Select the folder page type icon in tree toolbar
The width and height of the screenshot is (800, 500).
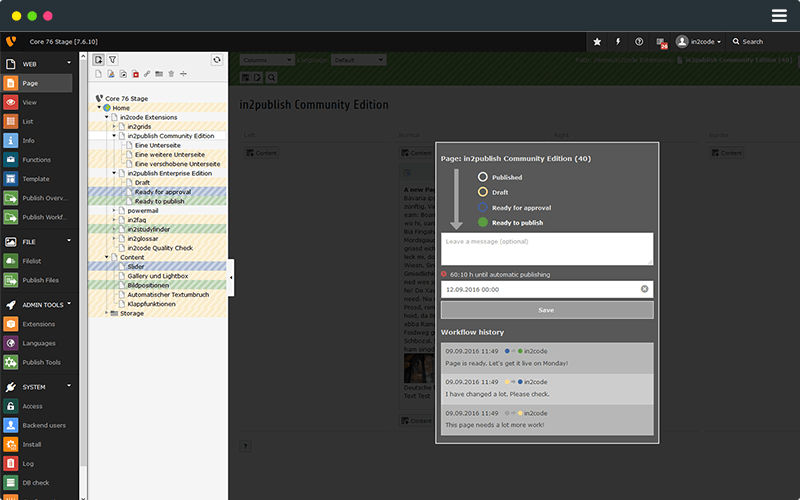point(159,74)
